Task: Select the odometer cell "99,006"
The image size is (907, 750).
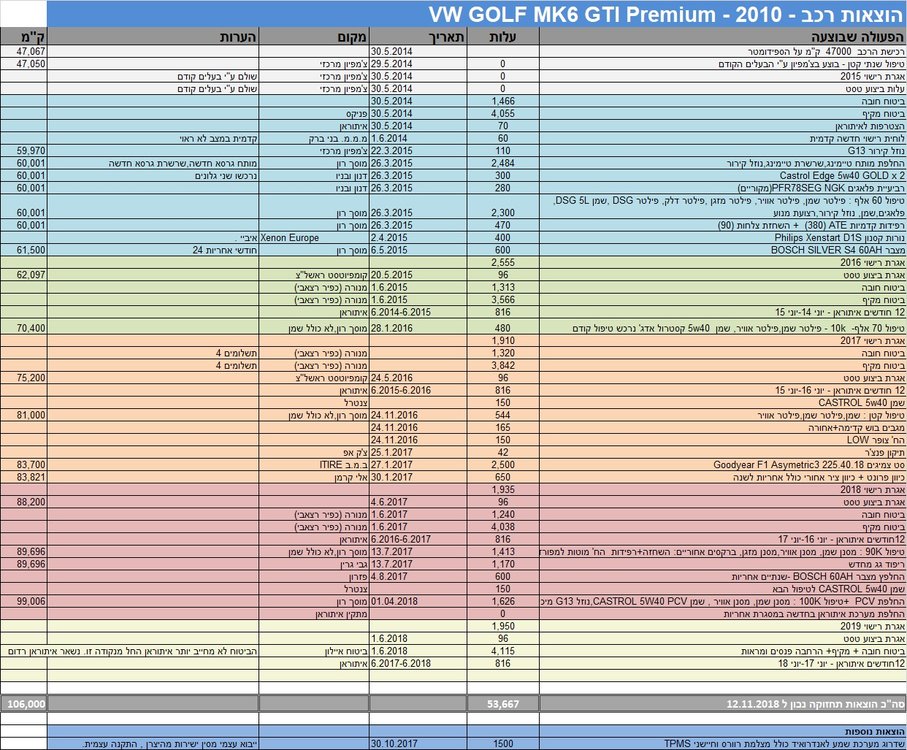Action: (23, 601)
